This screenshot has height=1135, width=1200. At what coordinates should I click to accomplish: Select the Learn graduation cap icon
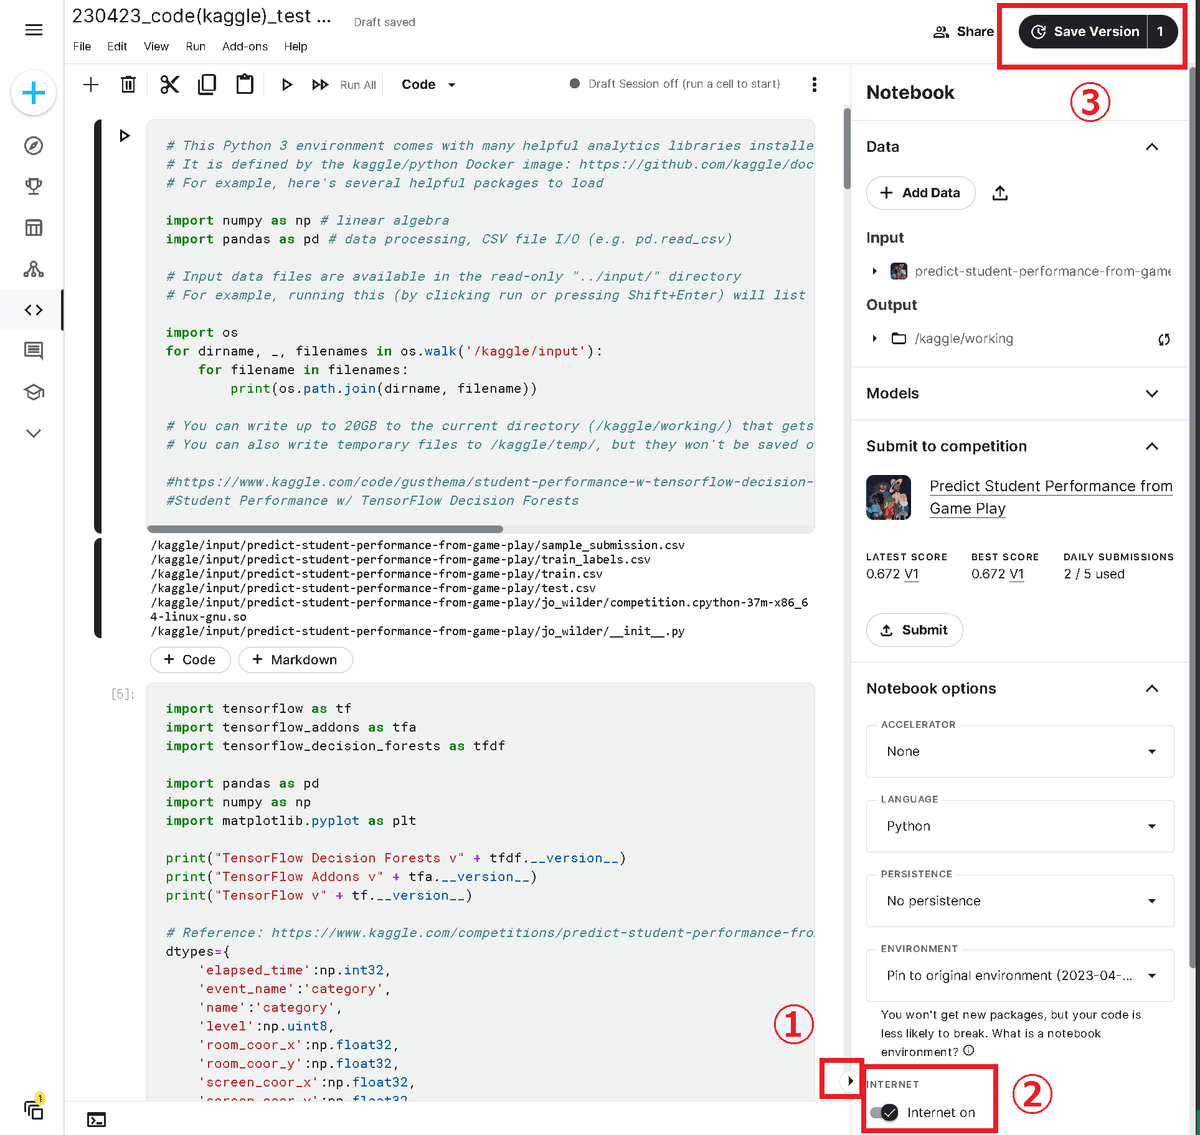click(x=33, y=391)
